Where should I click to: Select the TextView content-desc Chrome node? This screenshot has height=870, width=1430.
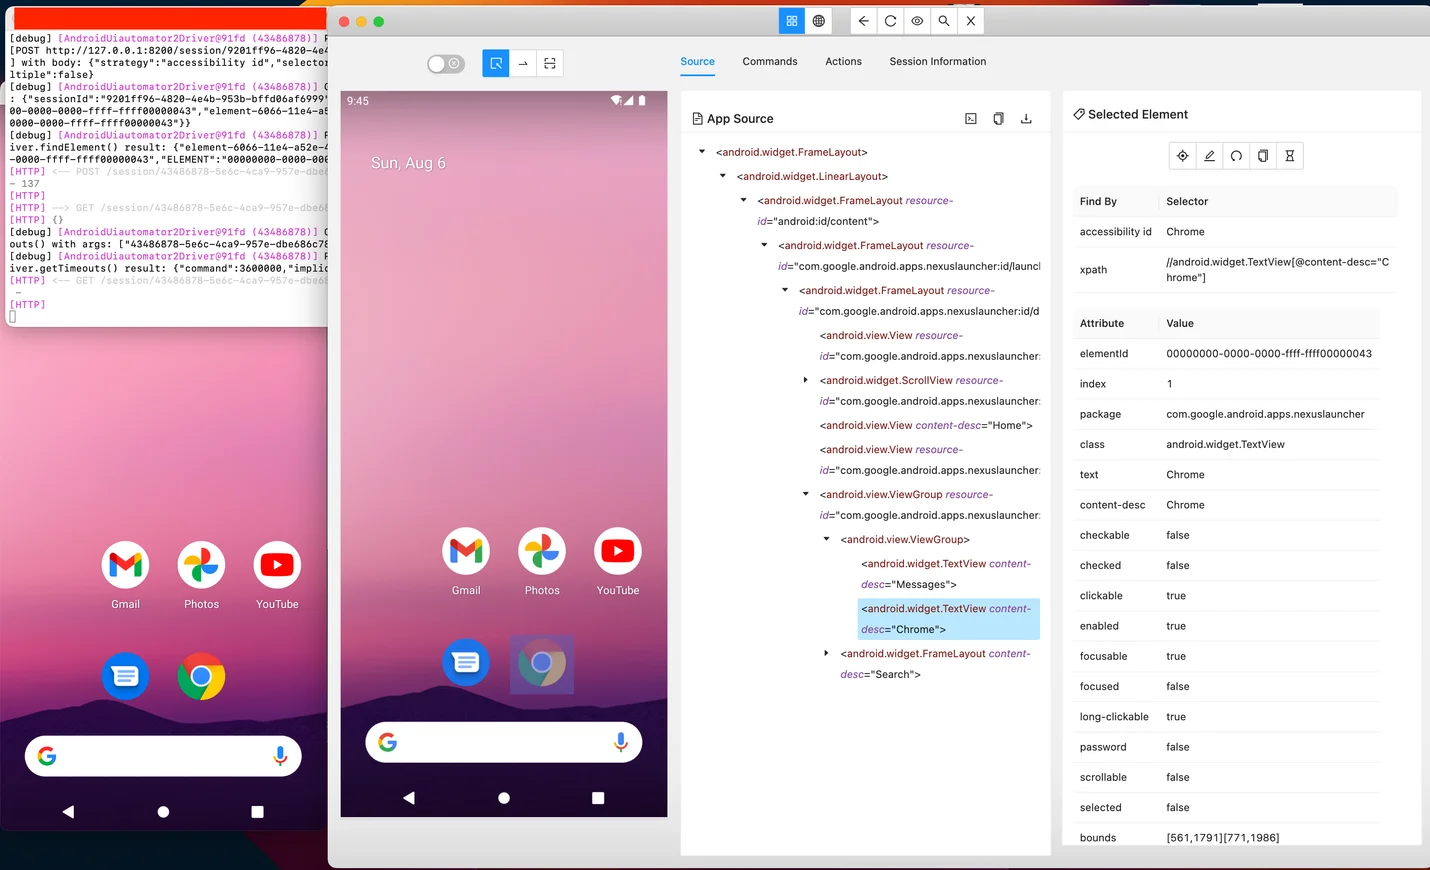pyautogui.click(x=948, y=619)
